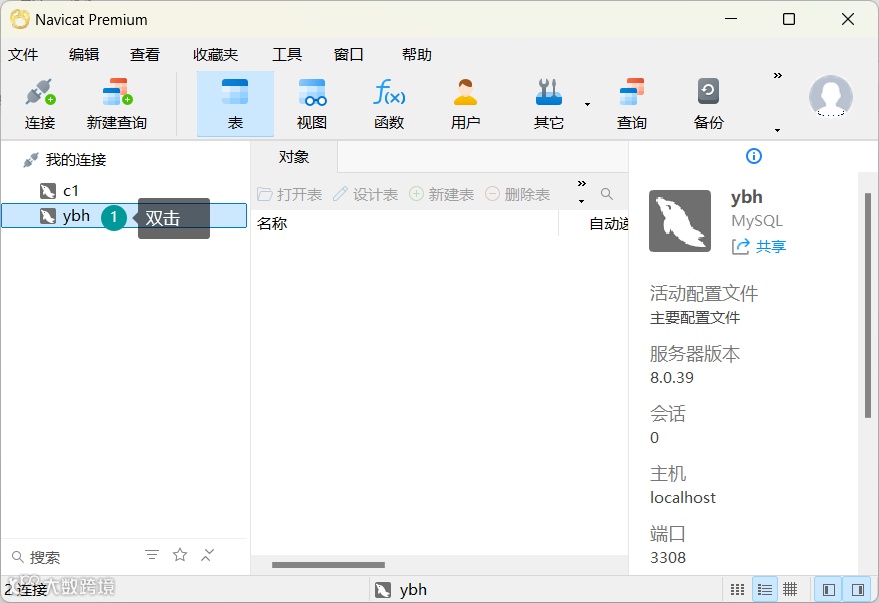Expand the object toolbar overflow chevron
879x603 pixels.
[x=582, y=184]
